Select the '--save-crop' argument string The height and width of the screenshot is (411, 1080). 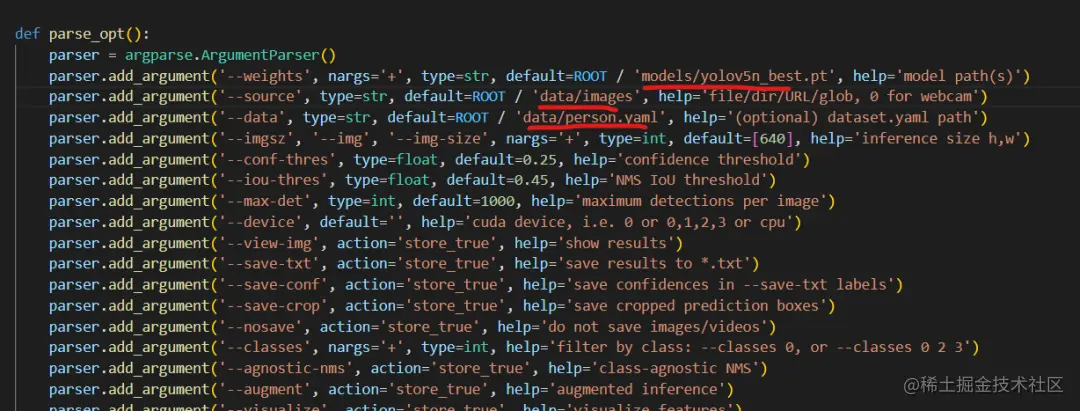[274, 306]
